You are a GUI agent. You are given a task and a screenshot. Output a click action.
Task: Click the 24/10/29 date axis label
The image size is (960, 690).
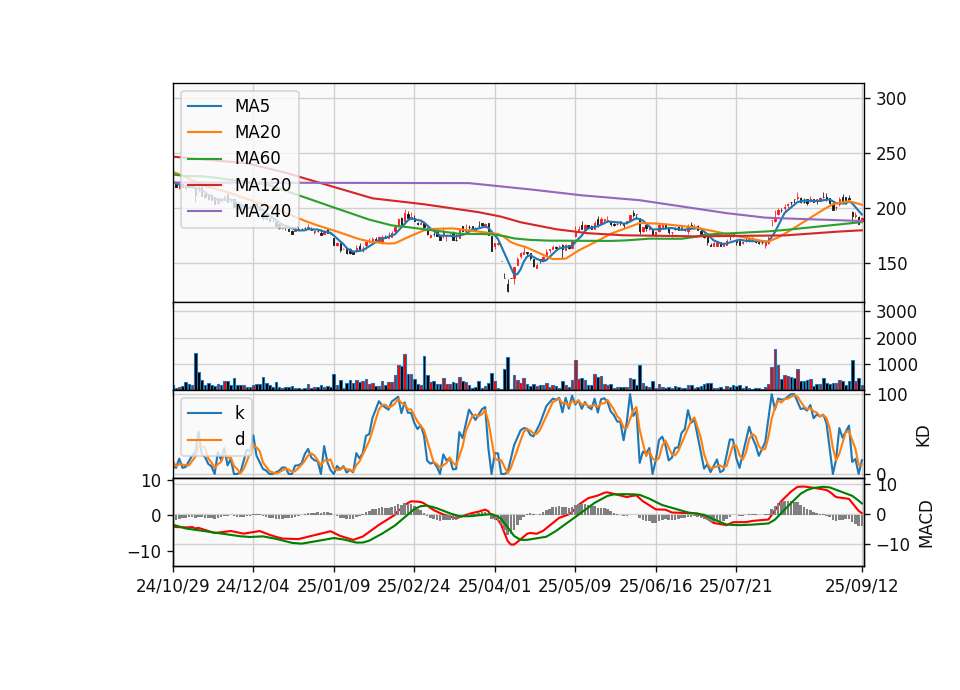click(x=173, y=586)
